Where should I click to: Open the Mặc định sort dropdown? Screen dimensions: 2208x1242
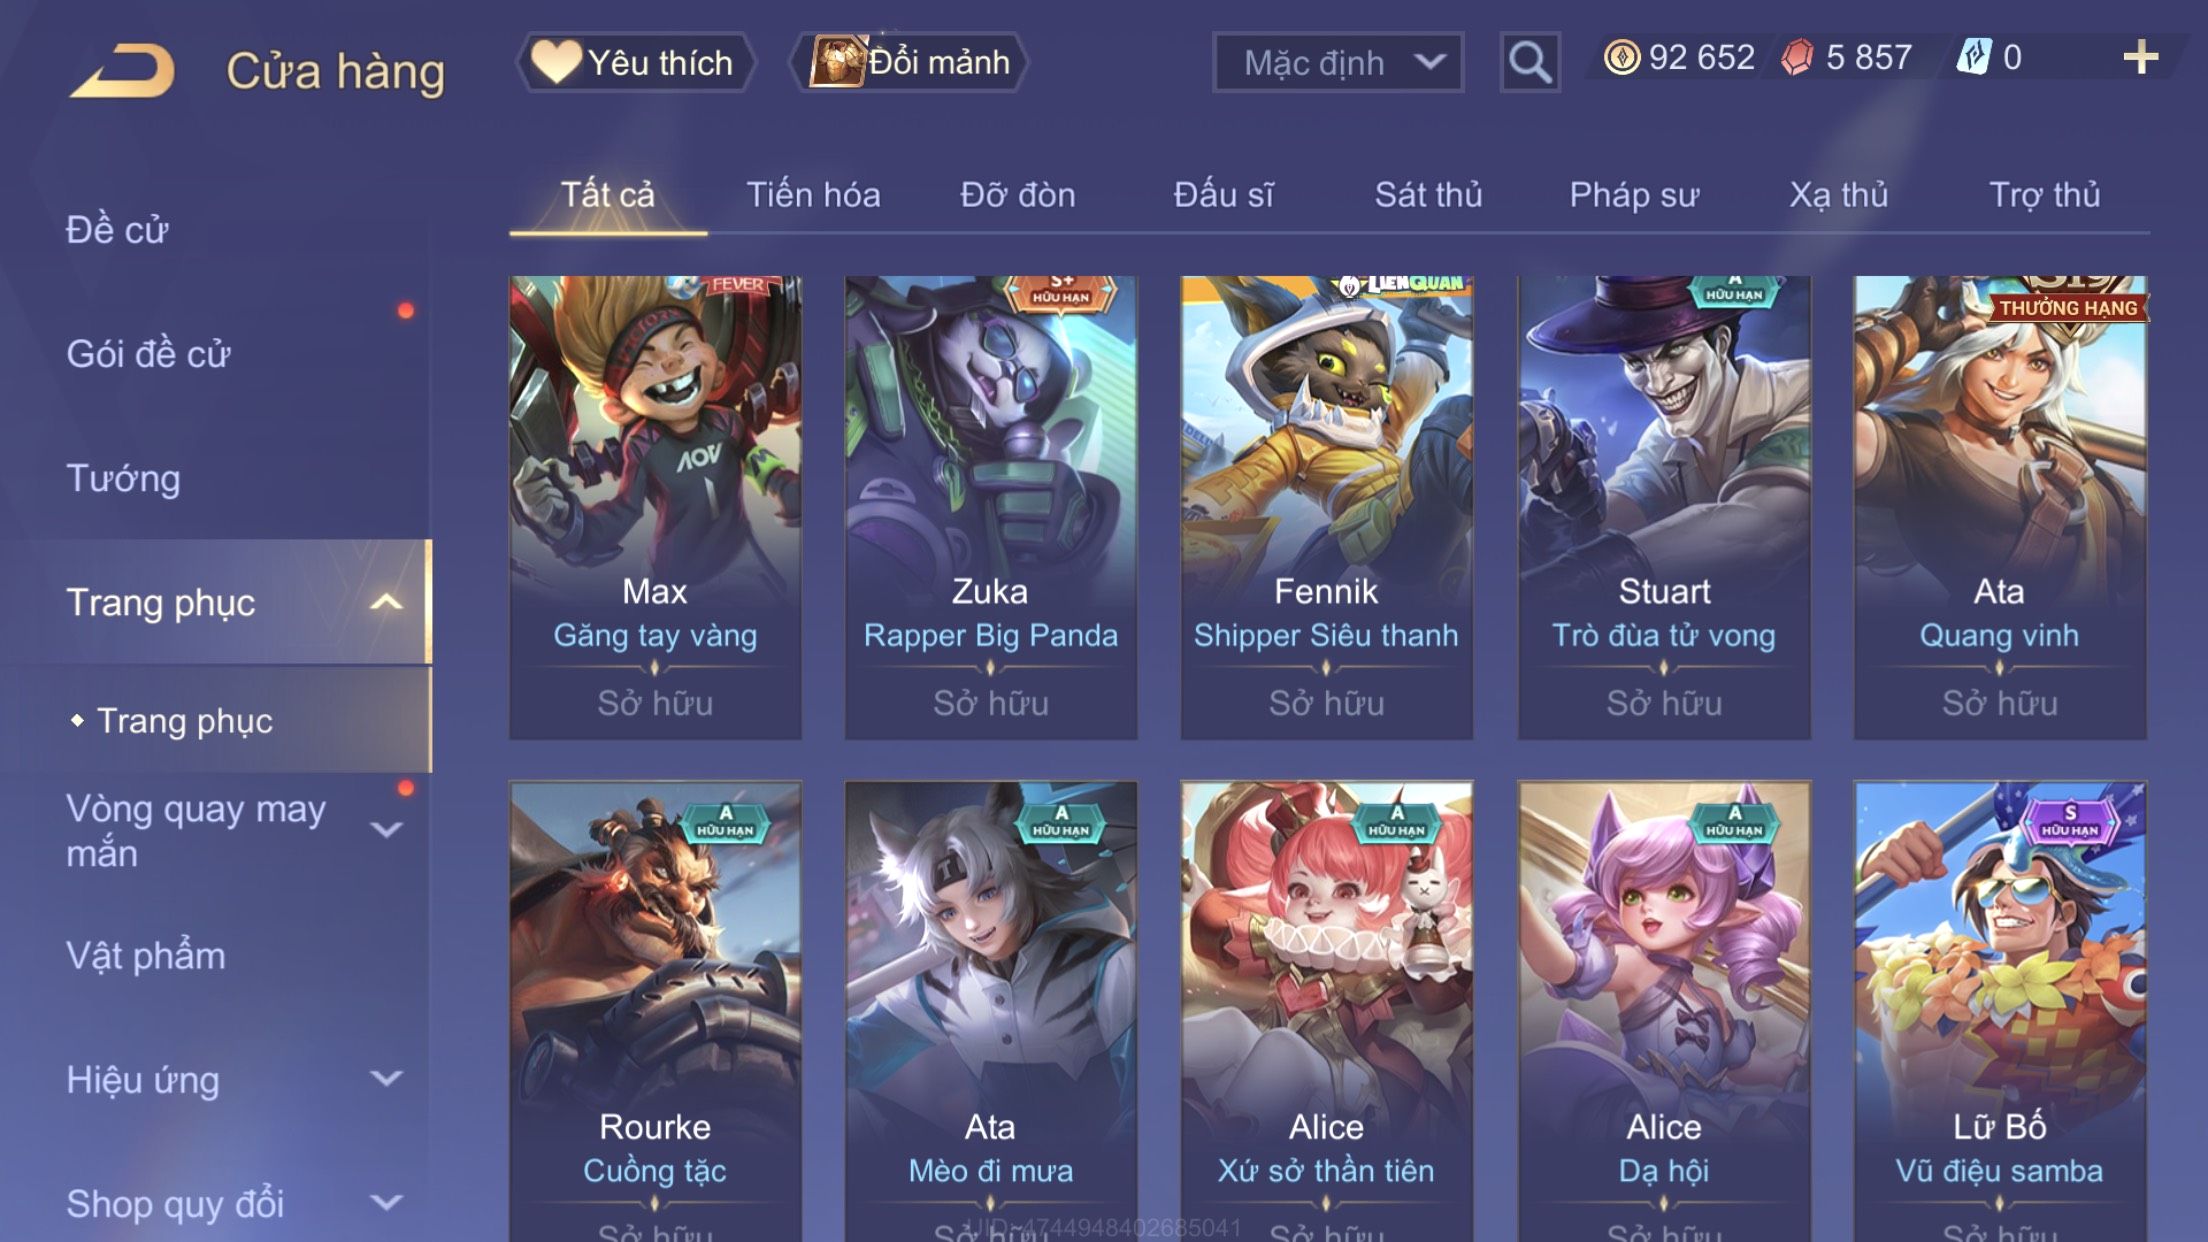pyautogui.click(x=1338, y=62)
